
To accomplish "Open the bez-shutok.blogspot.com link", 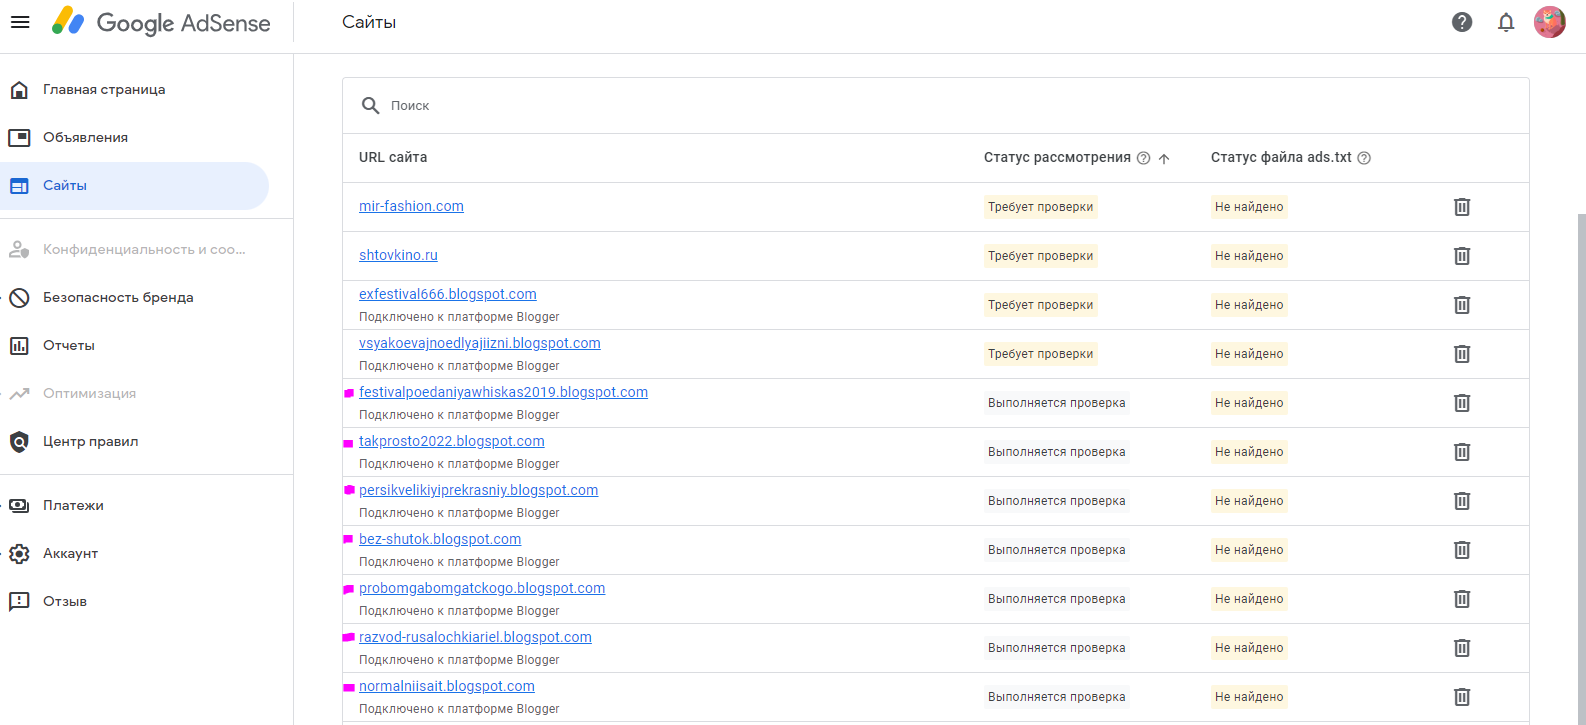I will point(440,539).
